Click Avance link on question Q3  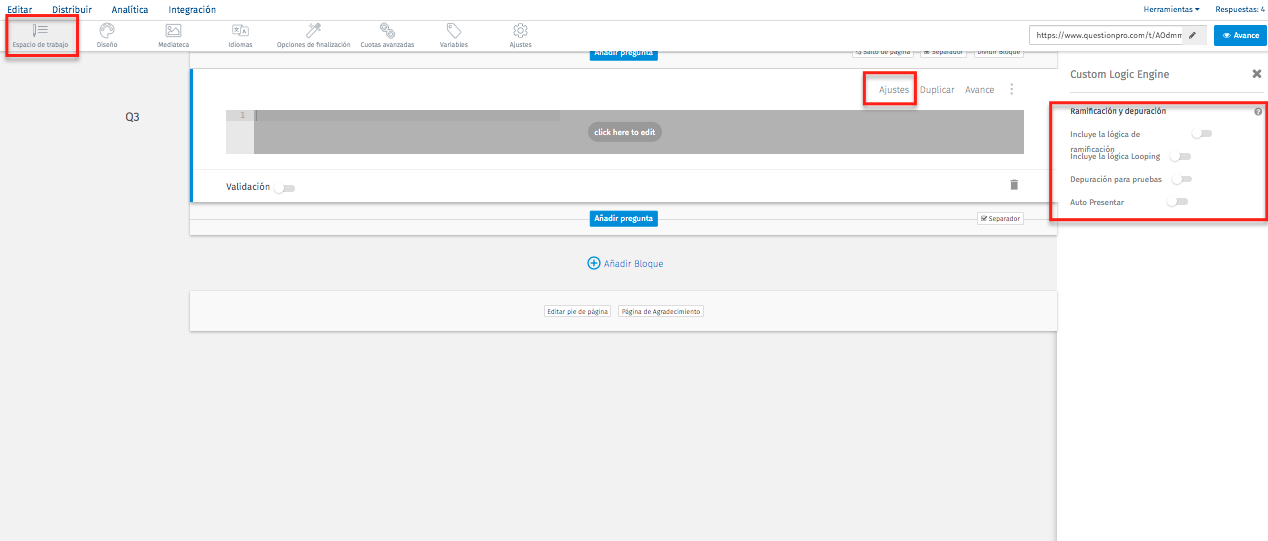(x=980, y=90)
